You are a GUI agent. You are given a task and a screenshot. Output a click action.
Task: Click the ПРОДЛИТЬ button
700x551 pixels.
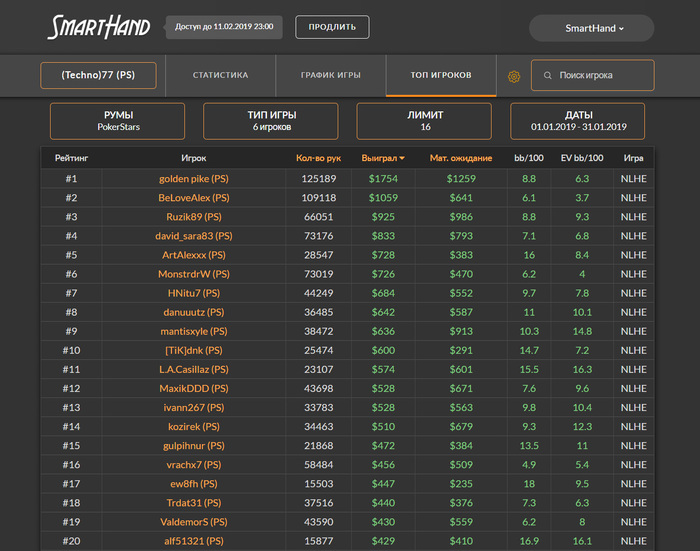pyautogui.click(x=332, y=27)
